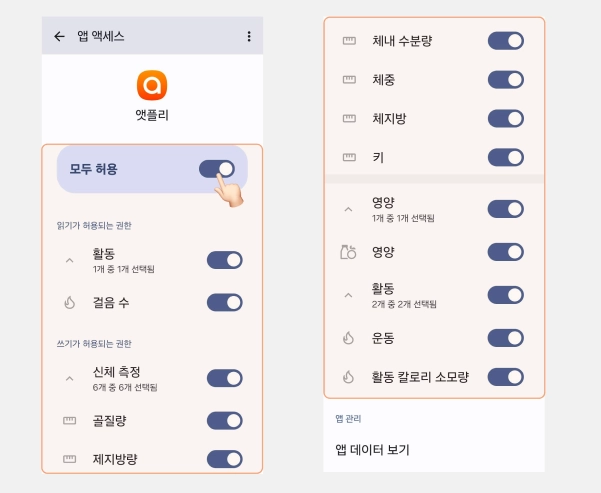Tap the ruler icon beside 키
Image resolution: width=601 pixels, height=493 pixels.
[348, 158]
